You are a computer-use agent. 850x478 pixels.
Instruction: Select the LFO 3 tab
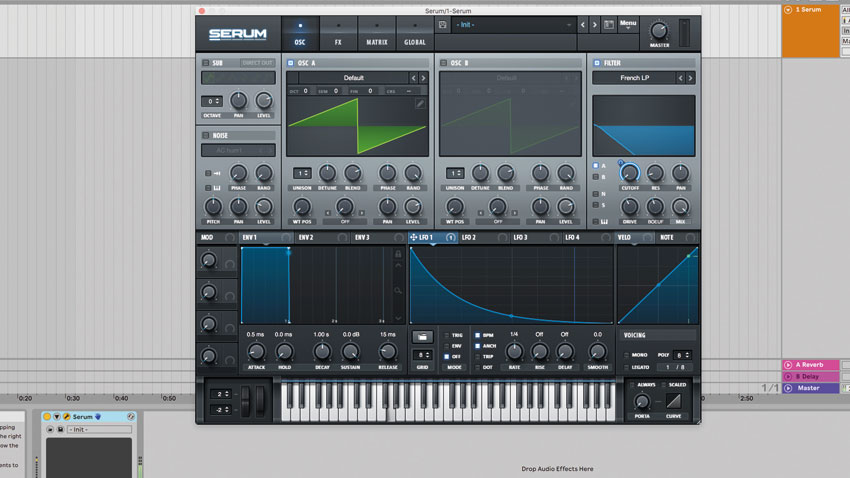pyautogui.click(x=536, y=237)
